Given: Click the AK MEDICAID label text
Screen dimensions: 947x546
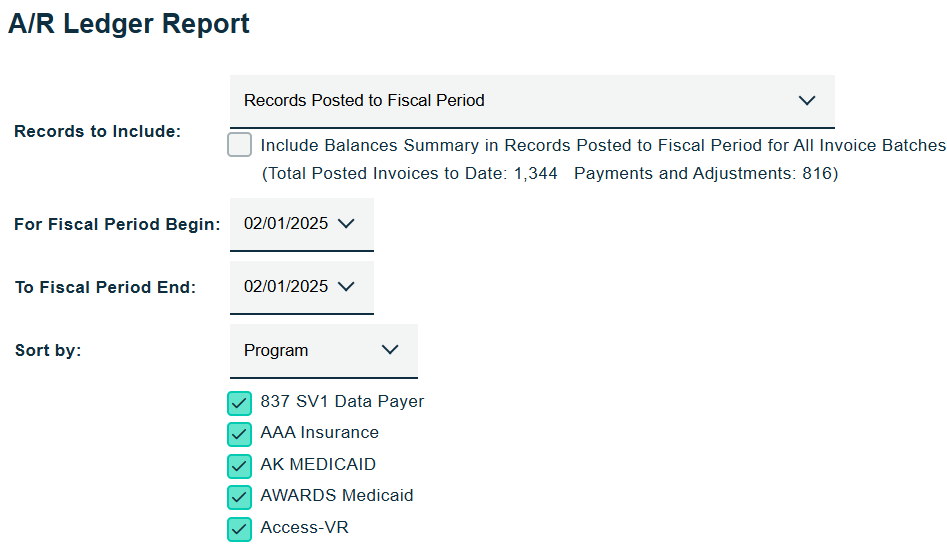Looking at the screenshot, I should (x=318, y=465).
